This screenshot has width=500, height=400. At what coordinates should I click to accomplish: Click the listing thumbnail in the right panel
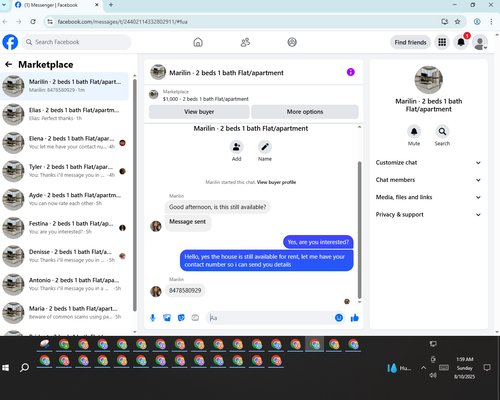click(x=429, y=80)
